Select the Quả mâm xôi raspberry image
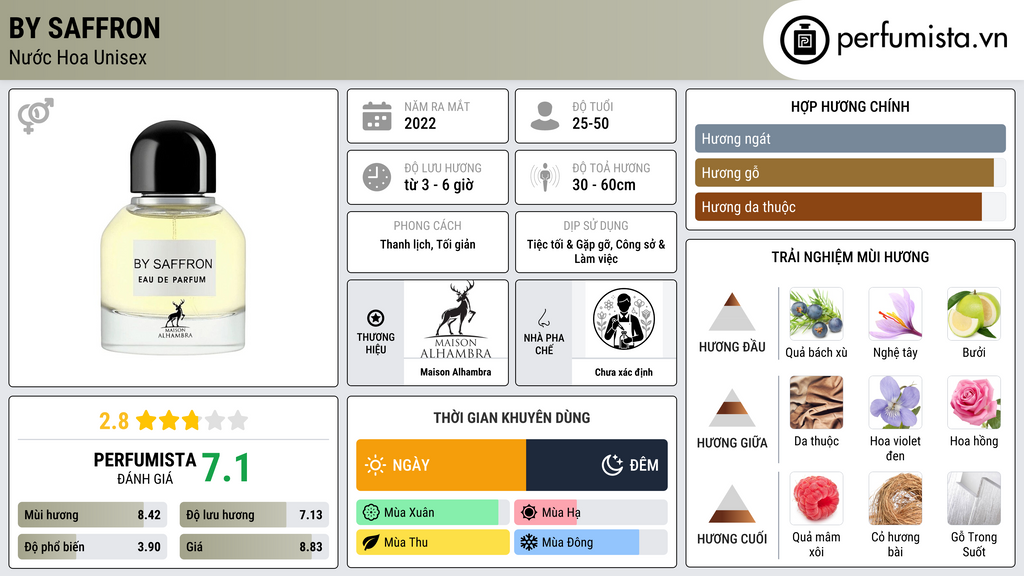 (816, 498)
